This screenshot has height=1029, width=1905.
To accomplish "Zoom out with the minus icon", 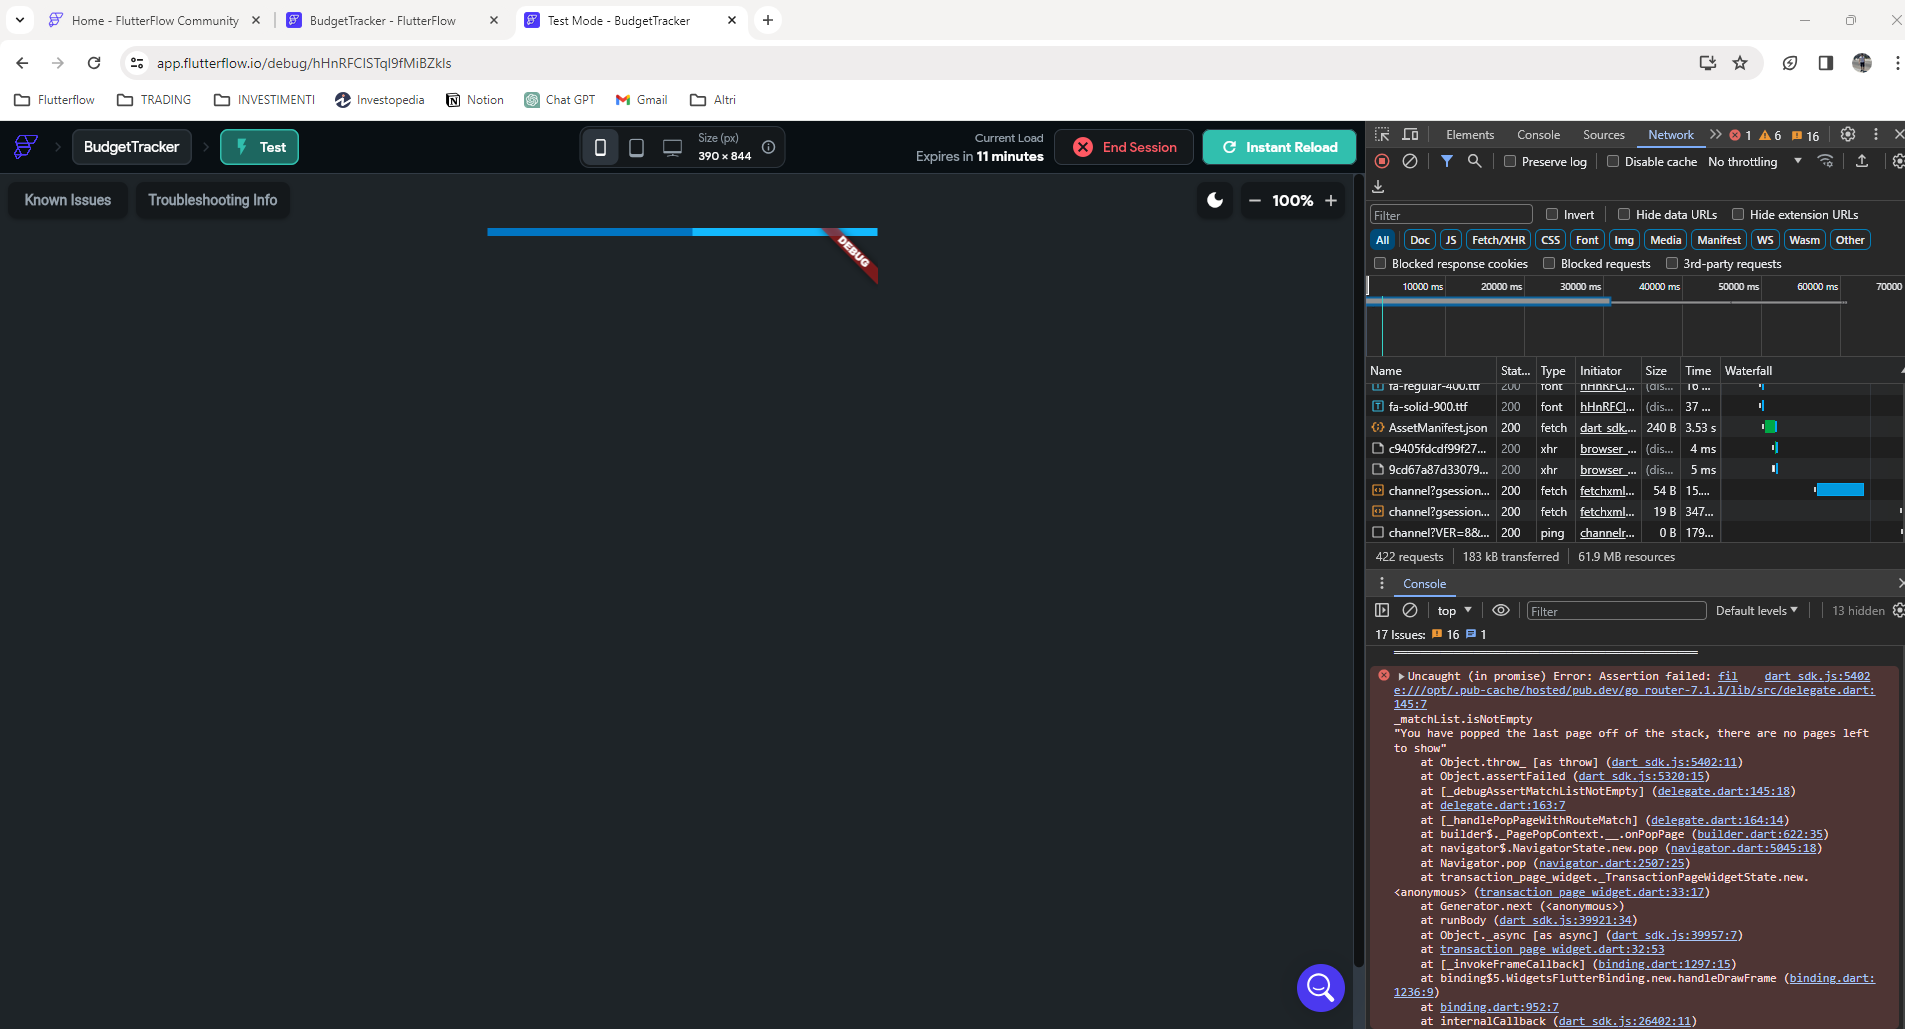I will click(x=1254, y=200).
